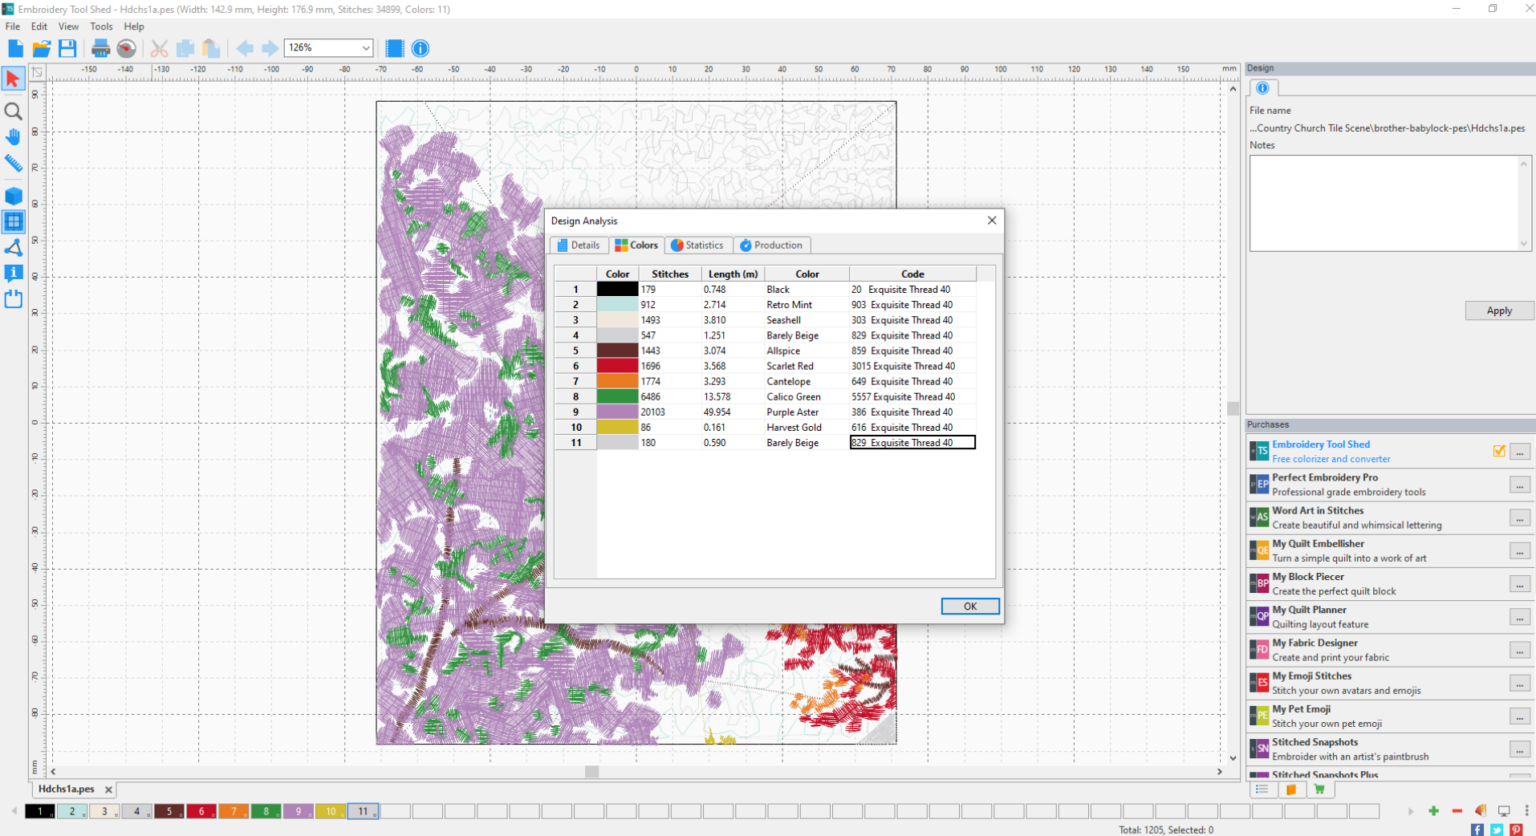Screen dimensions: 1536x836
Task: Select the Zoom magnifier tool
Action: [x=13, y=111]
